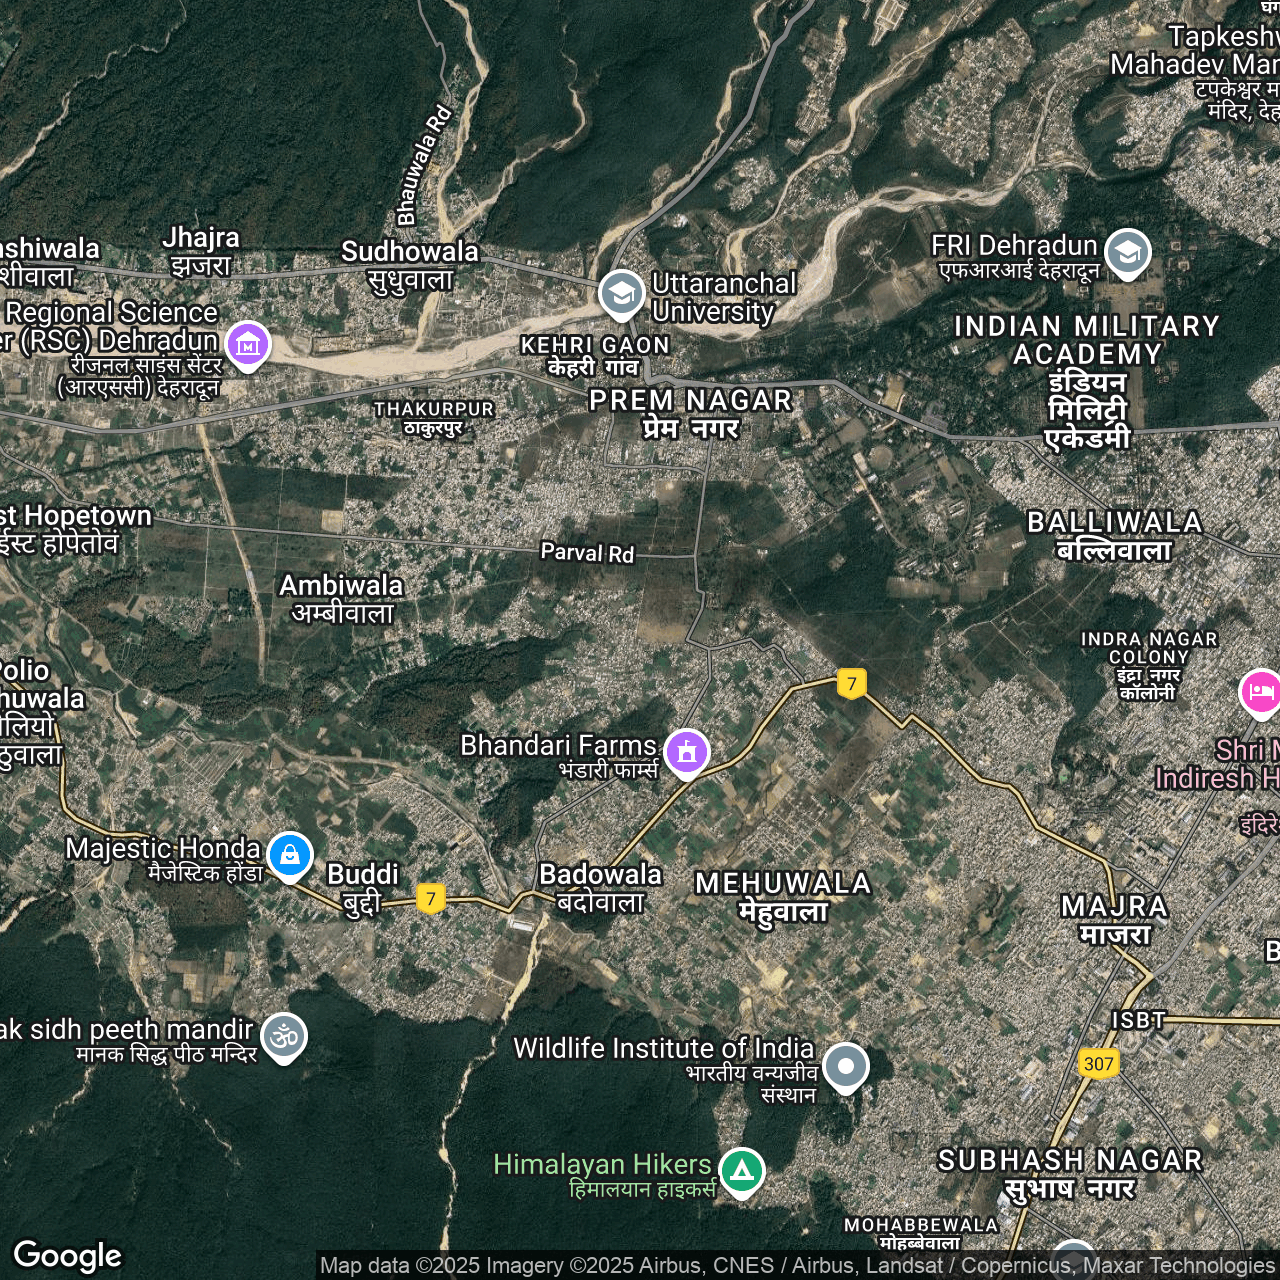The width and height of the screenshot is (1280, 1280).
Task: Click the Wildlife Institute of India pin
Action: tap(846, 1066)
